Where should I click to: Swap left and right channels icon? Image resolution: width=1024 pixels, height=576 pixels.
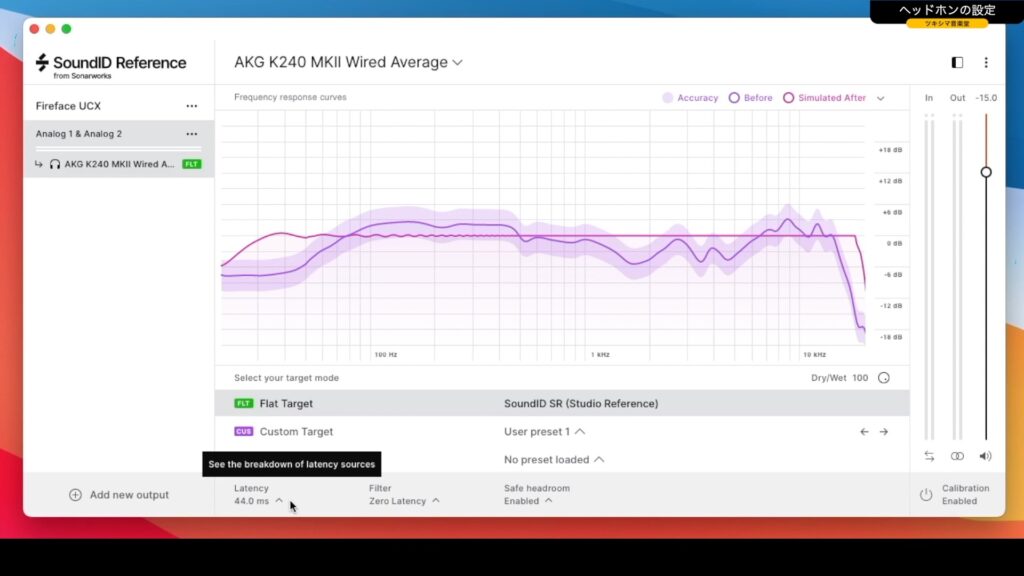(929, 456)
